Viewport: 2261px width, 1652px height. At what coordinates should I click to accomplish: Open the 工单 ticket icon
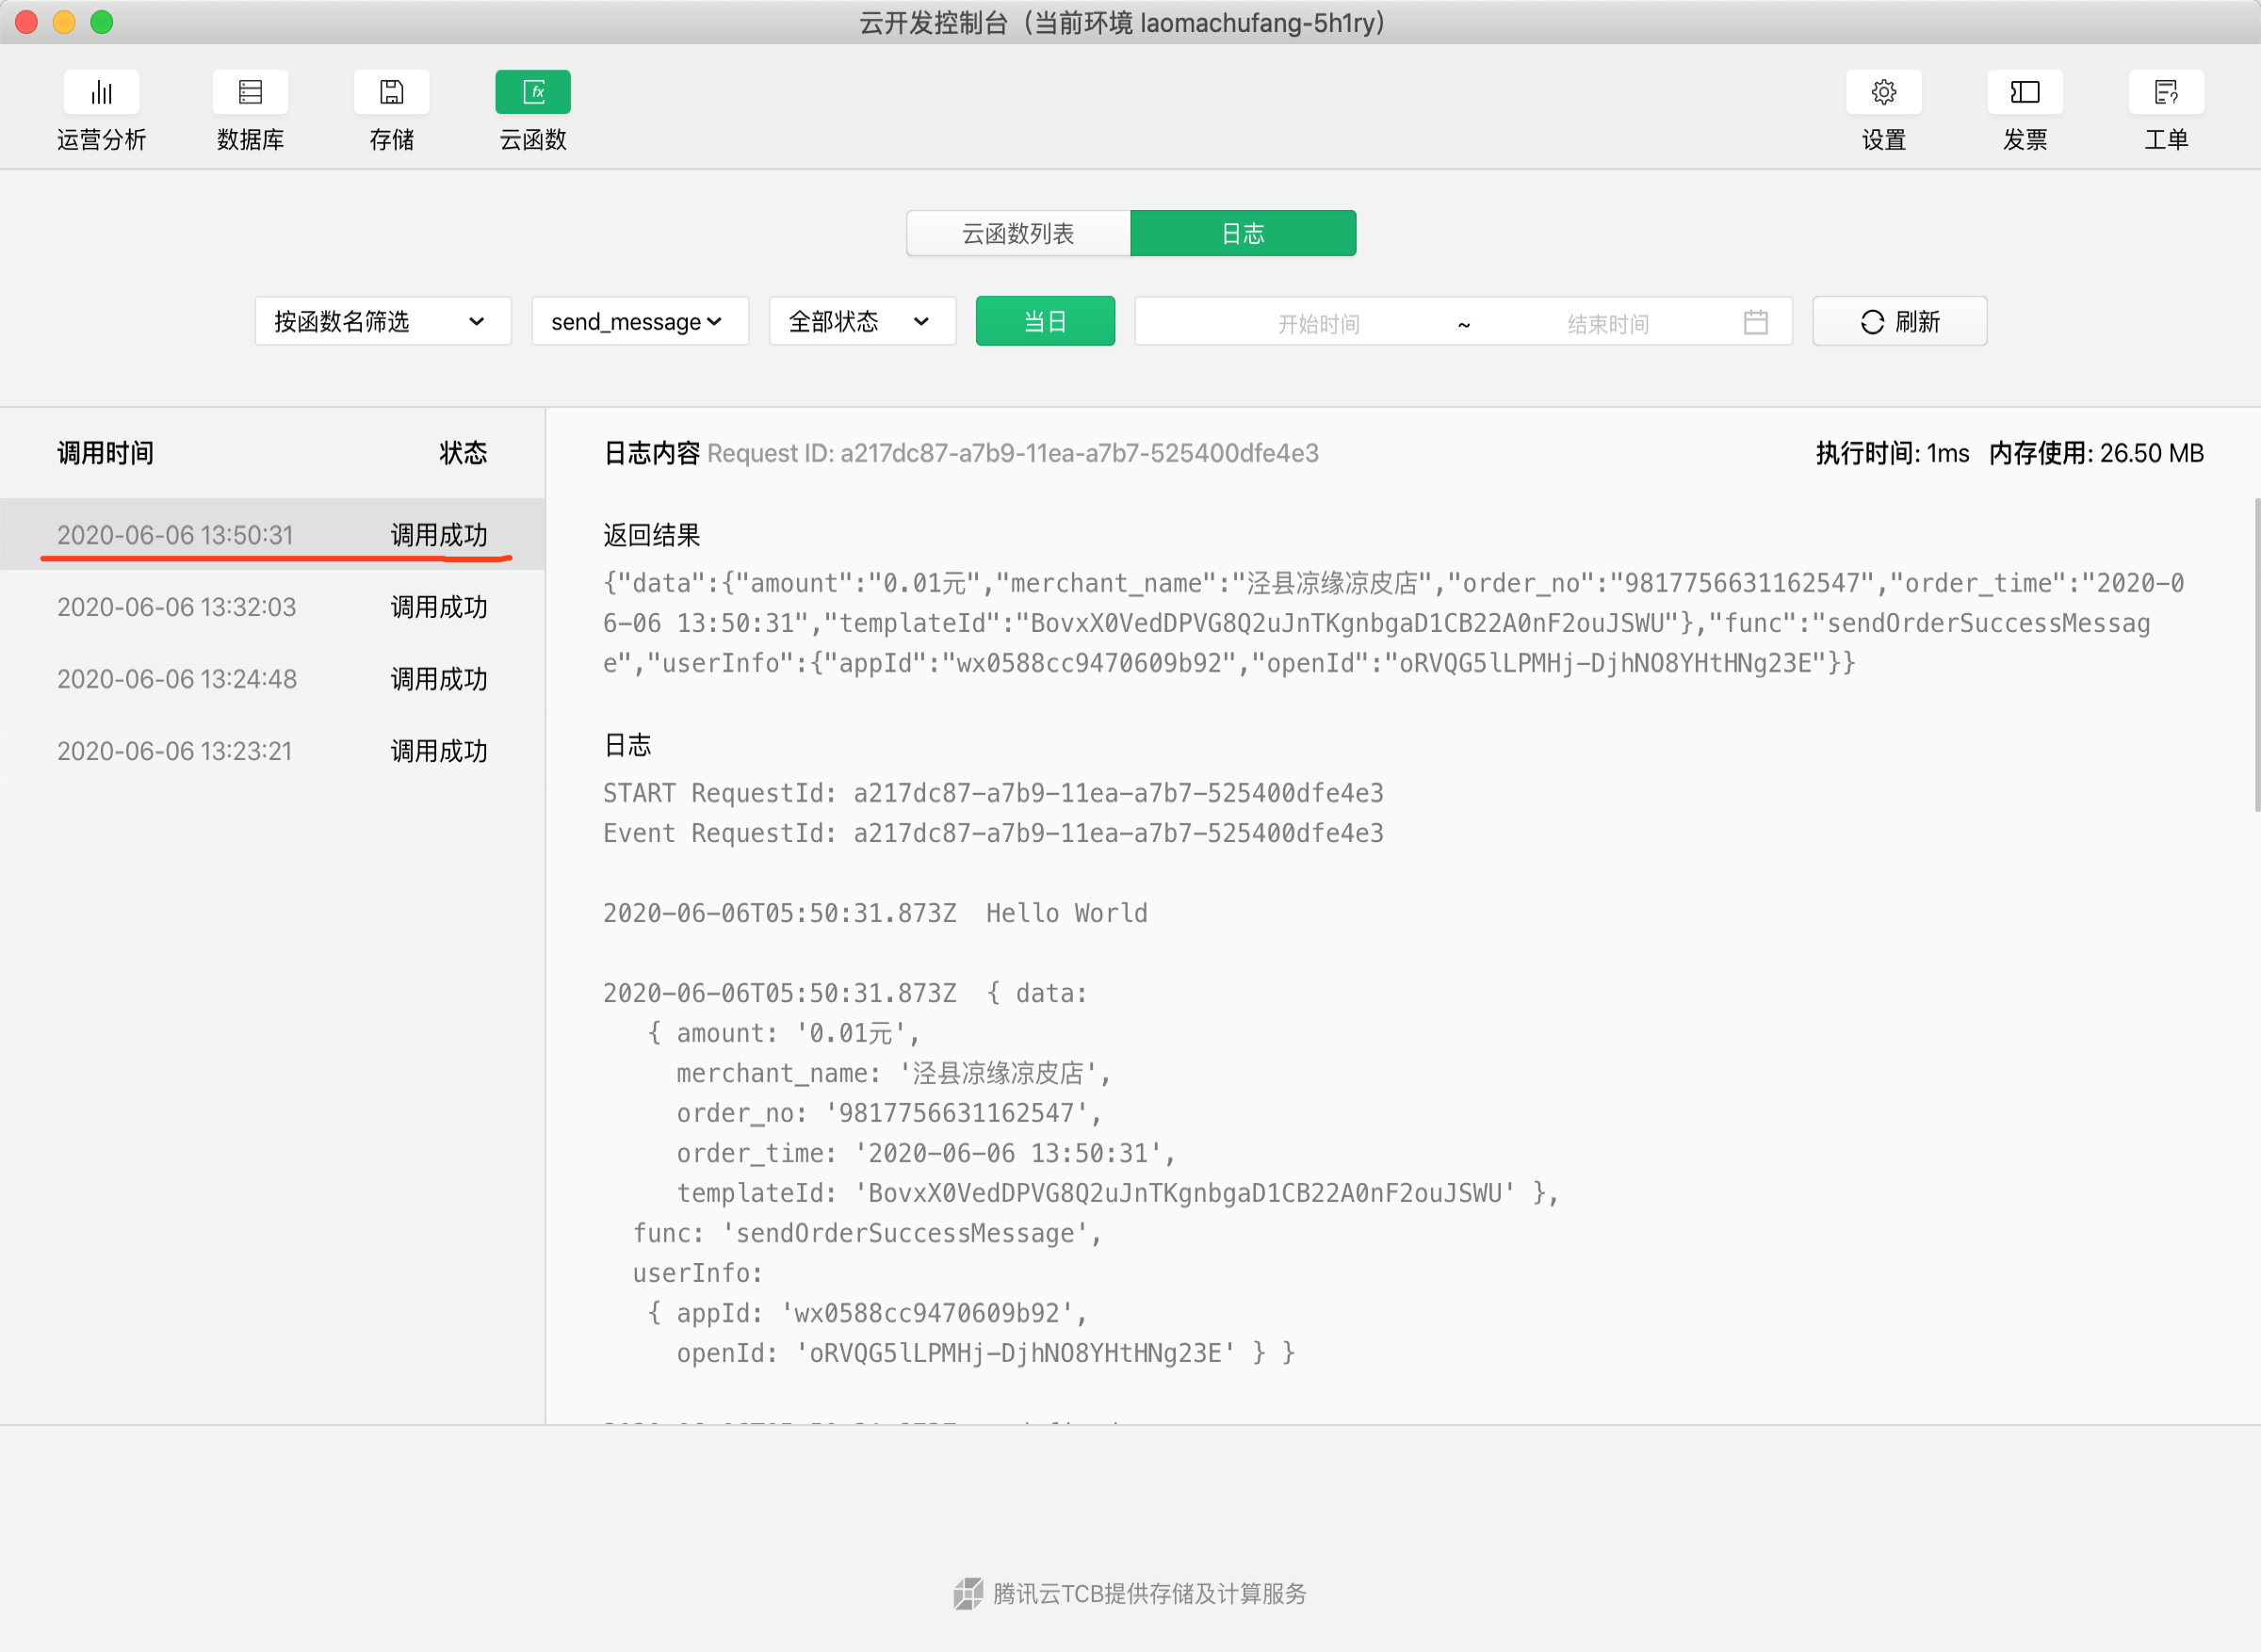(2165, 93)
